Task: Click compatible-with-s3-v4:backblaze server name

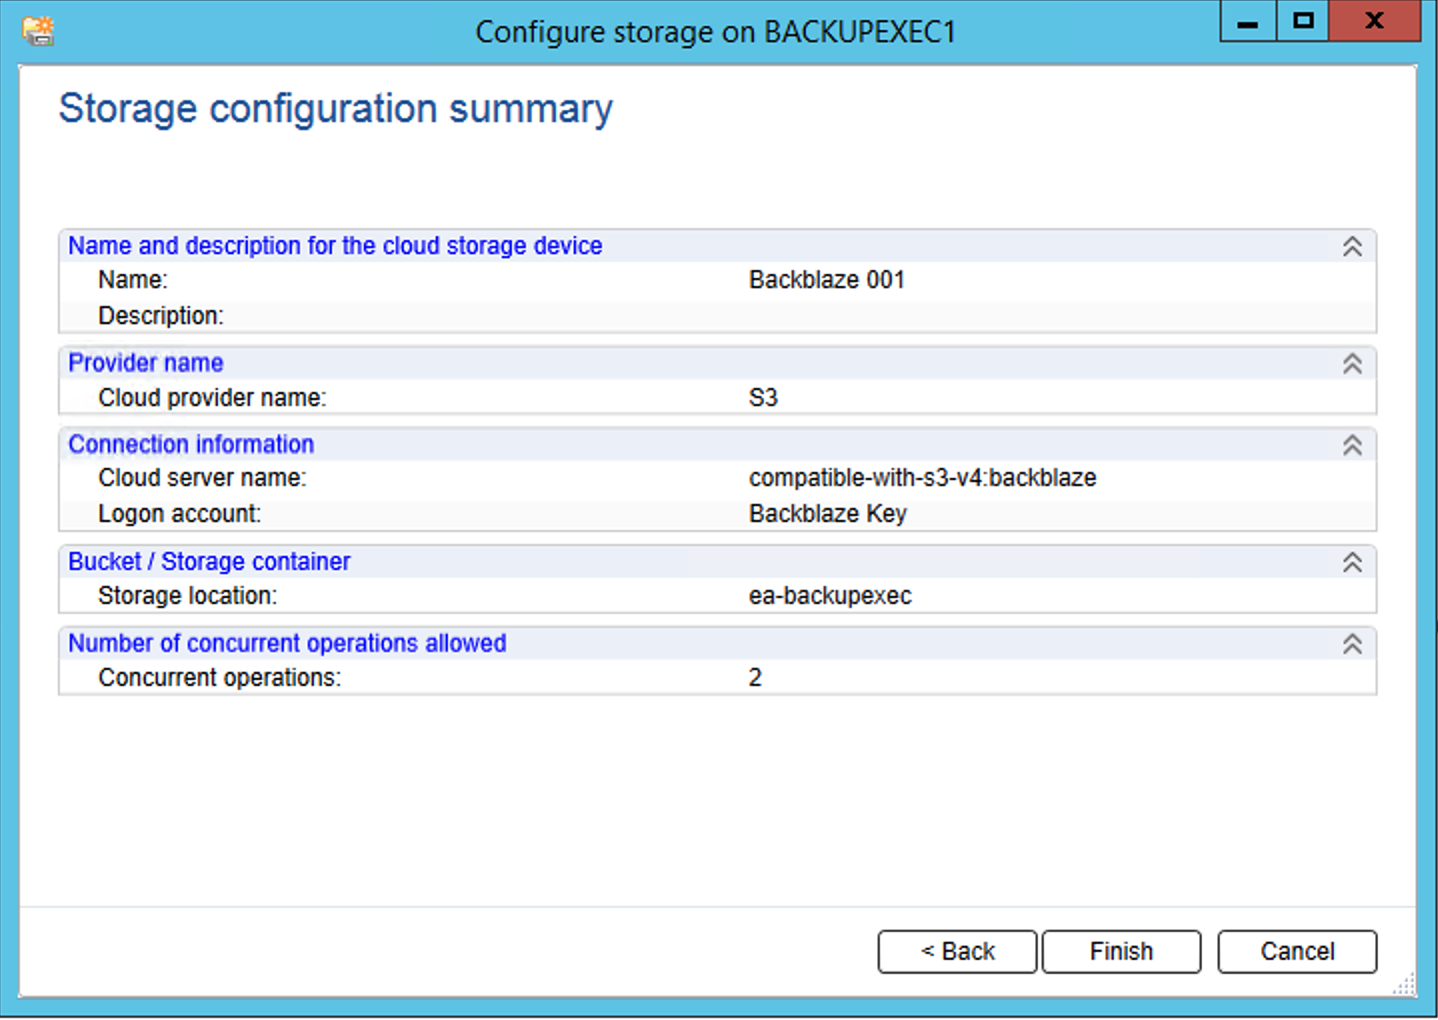Action: (922, 478)
